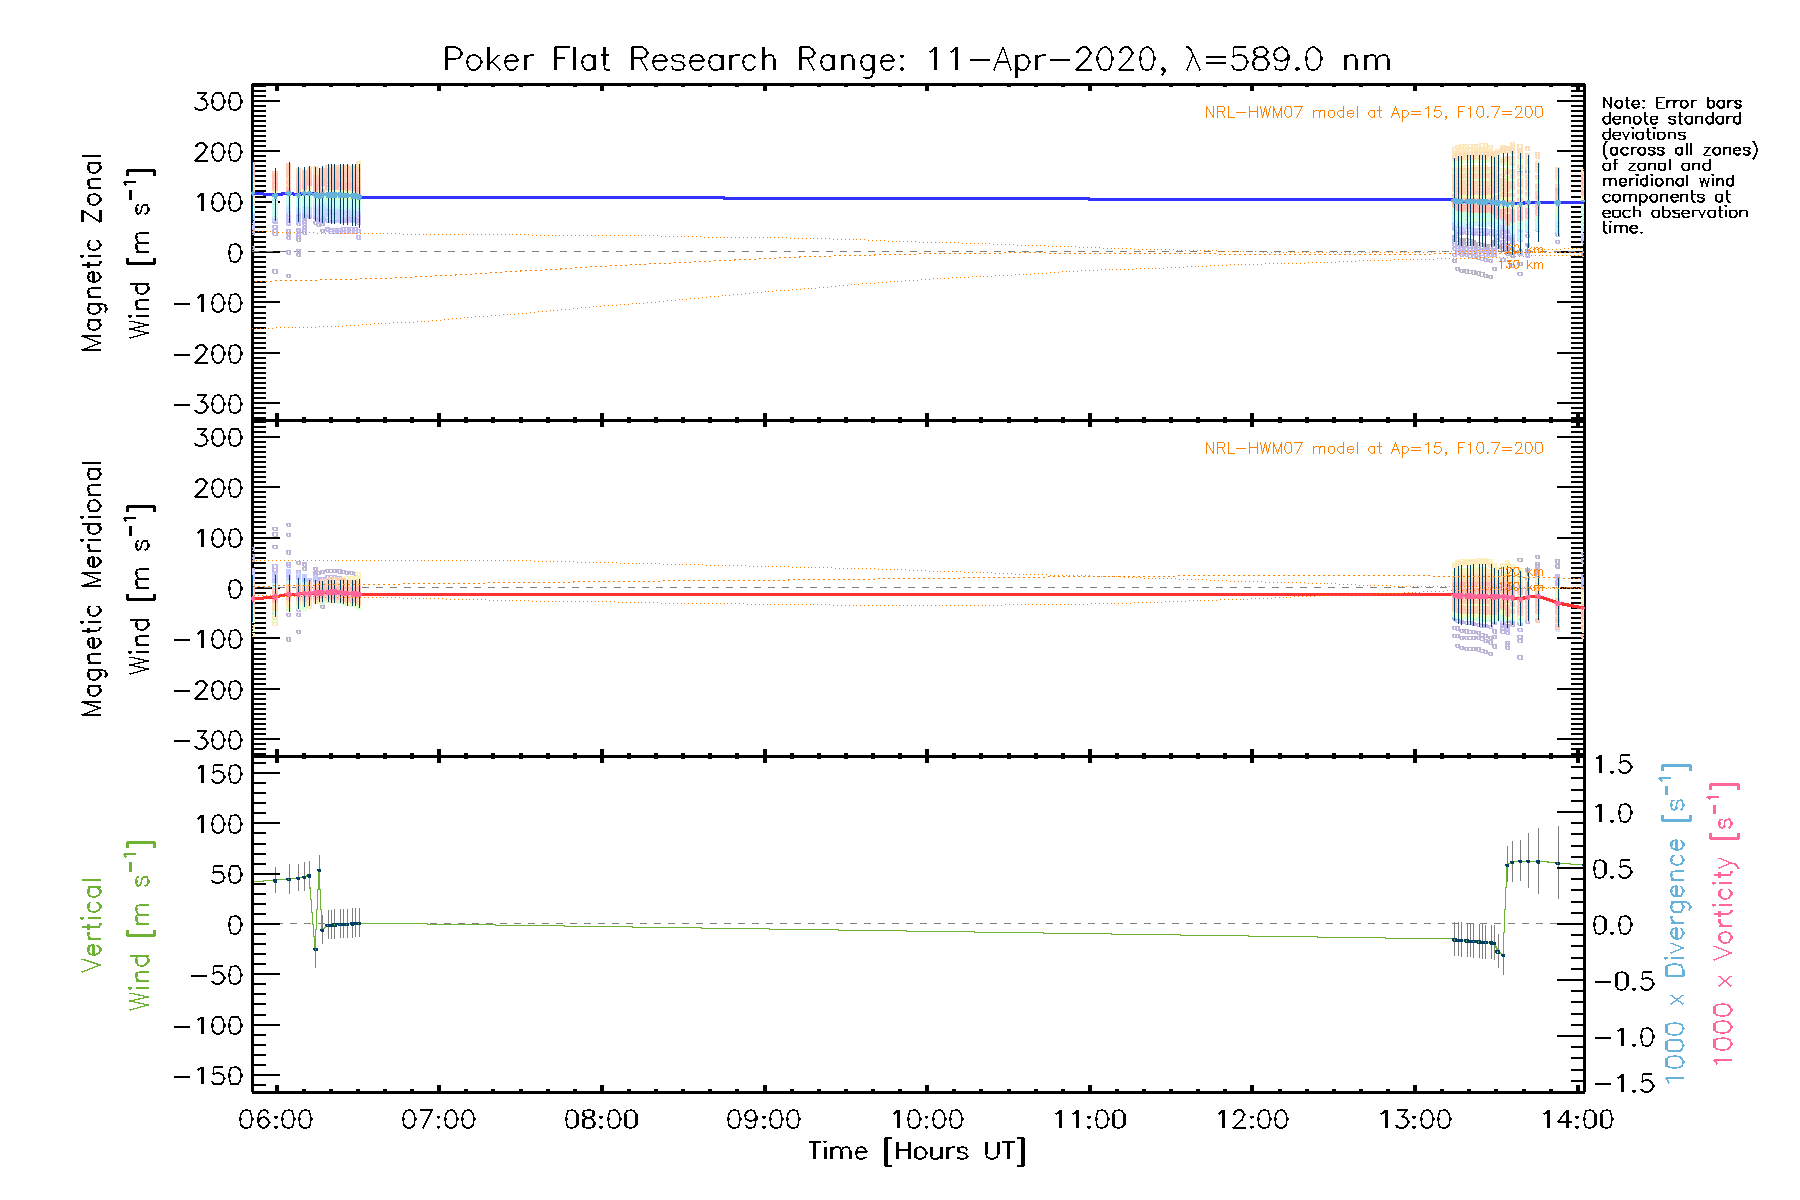Click the 14:00 time tick label
Image resolution: width=1800 pixels, height=1200 pixels.
click(x=1577, y=1120)
